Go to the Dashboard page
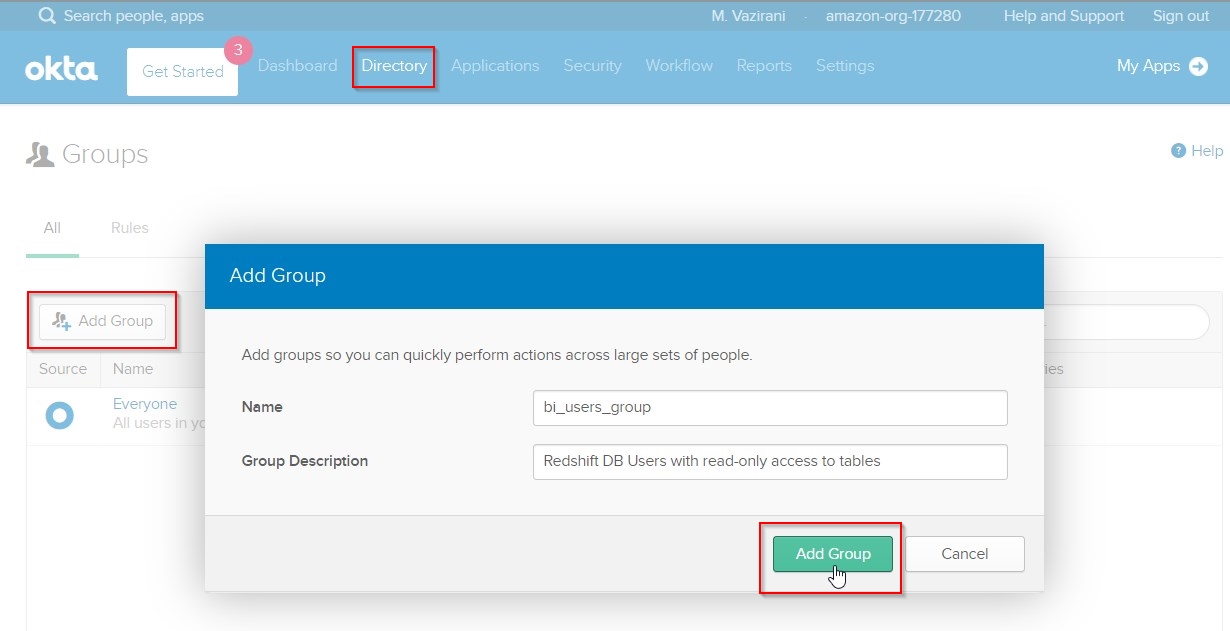Screen dimensions: 1230x631 (x=297, y=66)
